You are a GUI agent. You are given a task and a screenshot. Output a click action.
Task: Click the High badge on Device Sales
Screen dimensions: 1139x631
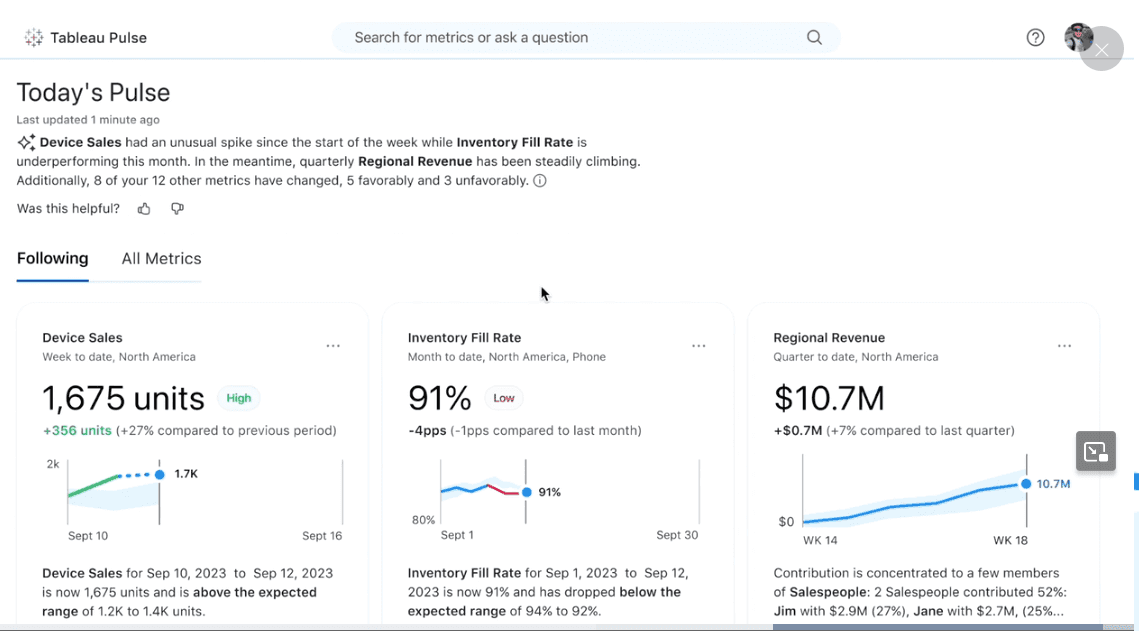pyautogui.click(x=238, y=398)
